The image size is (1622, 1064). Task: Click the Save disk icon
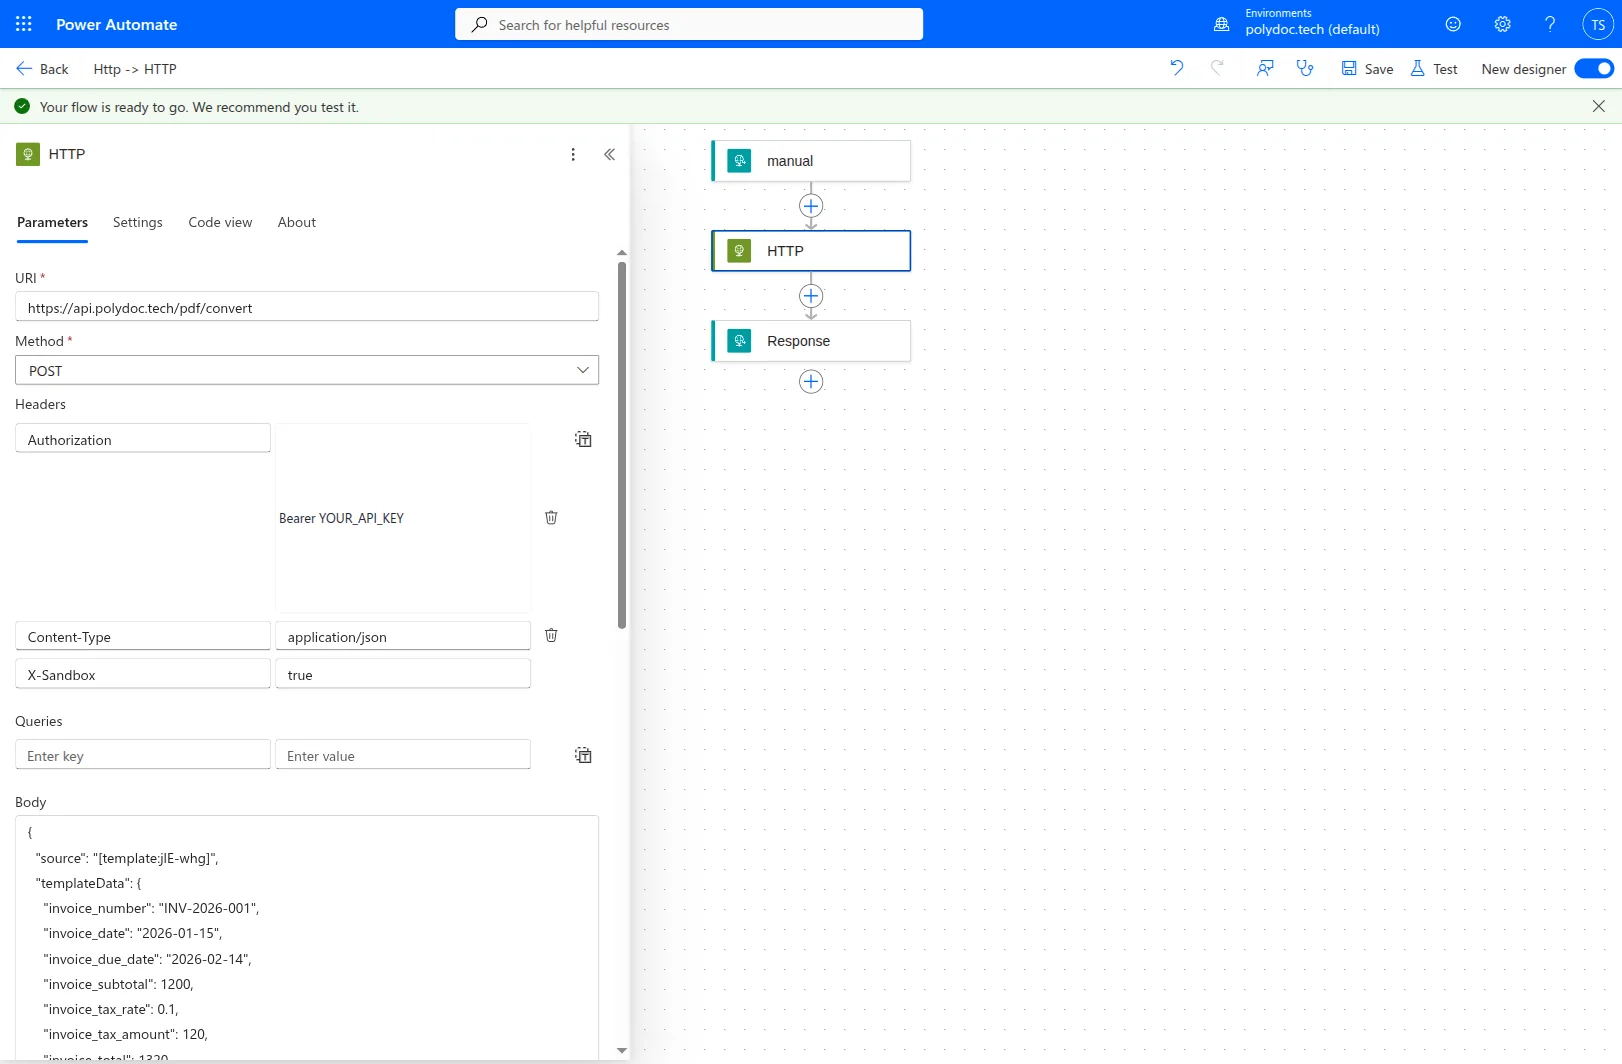pos(1349,68)
